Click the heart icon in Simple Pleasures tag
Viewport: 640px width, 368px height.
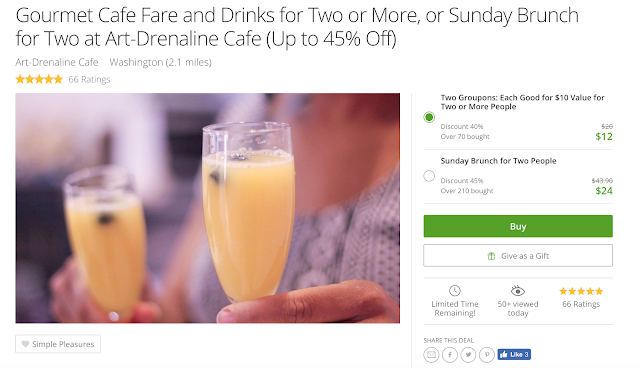(25, 344)
